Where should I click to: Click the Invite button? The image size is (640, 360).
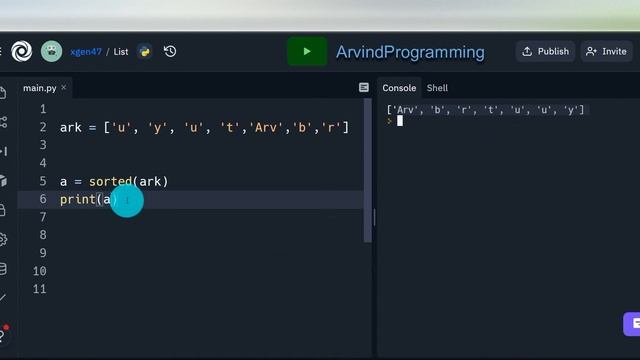[607, 51]
